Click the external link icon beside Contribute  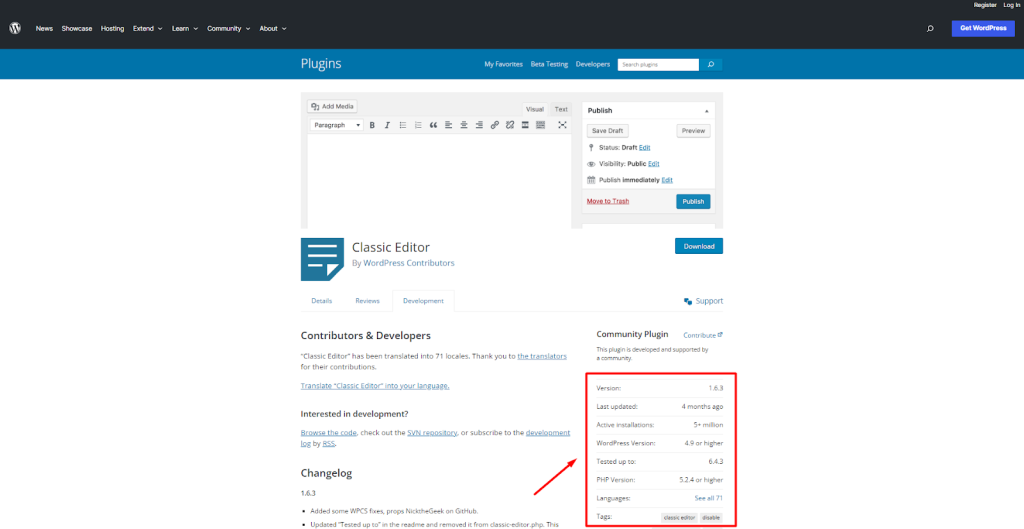[x=720, y=334]
